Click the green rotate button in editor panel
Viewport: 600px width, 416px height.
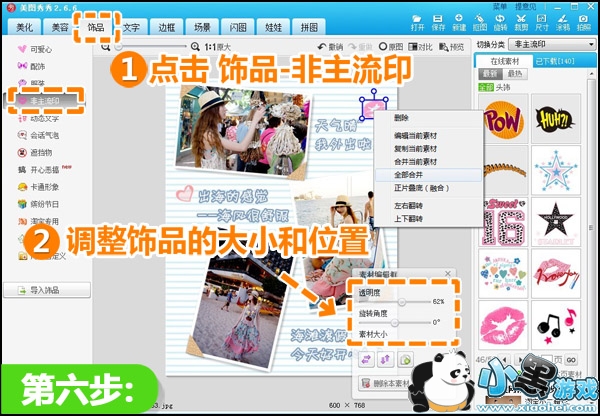[405, 360]
